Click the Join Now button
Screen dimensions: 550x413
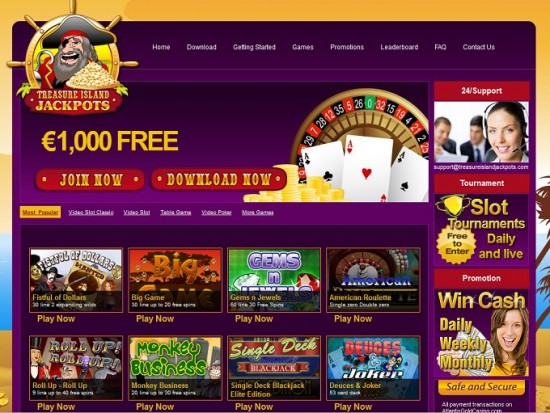(x=90, y=180)
